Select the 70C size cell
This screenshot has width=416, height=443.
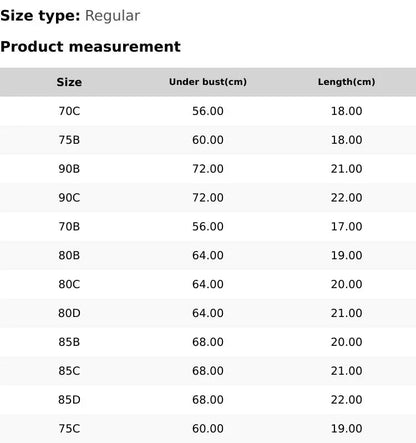69,111
